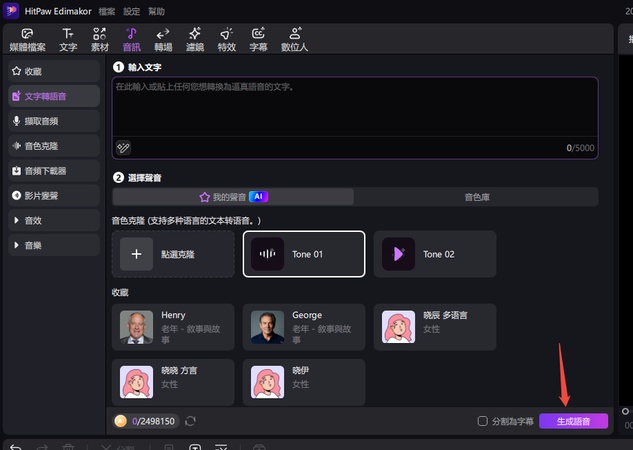Click into the text input area
Viewport: 633px width, 450px height.
355,107
